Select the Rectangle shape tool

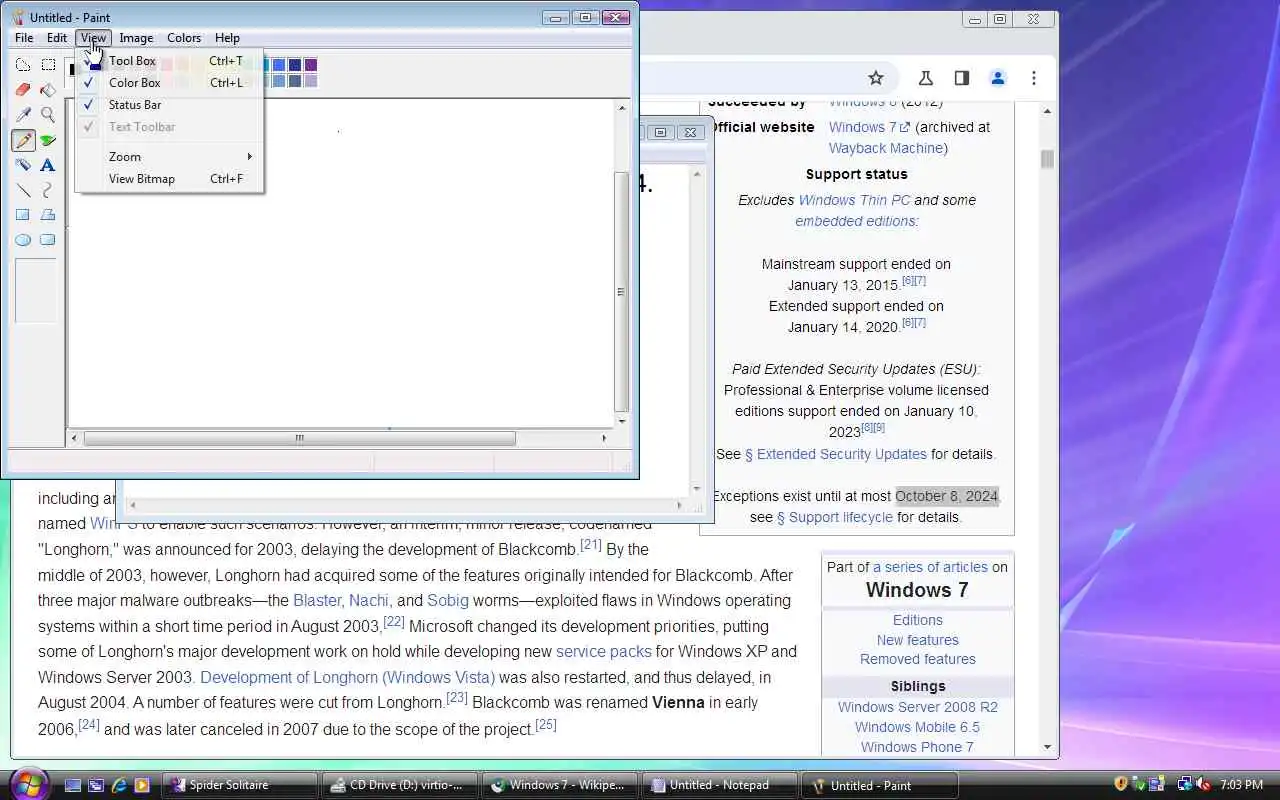tap(23, 215)
